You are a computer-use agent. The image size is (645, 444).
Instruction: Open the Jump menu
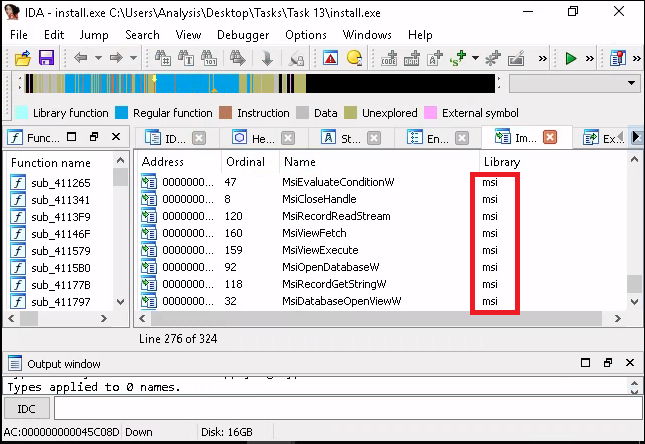coord(94,35)
